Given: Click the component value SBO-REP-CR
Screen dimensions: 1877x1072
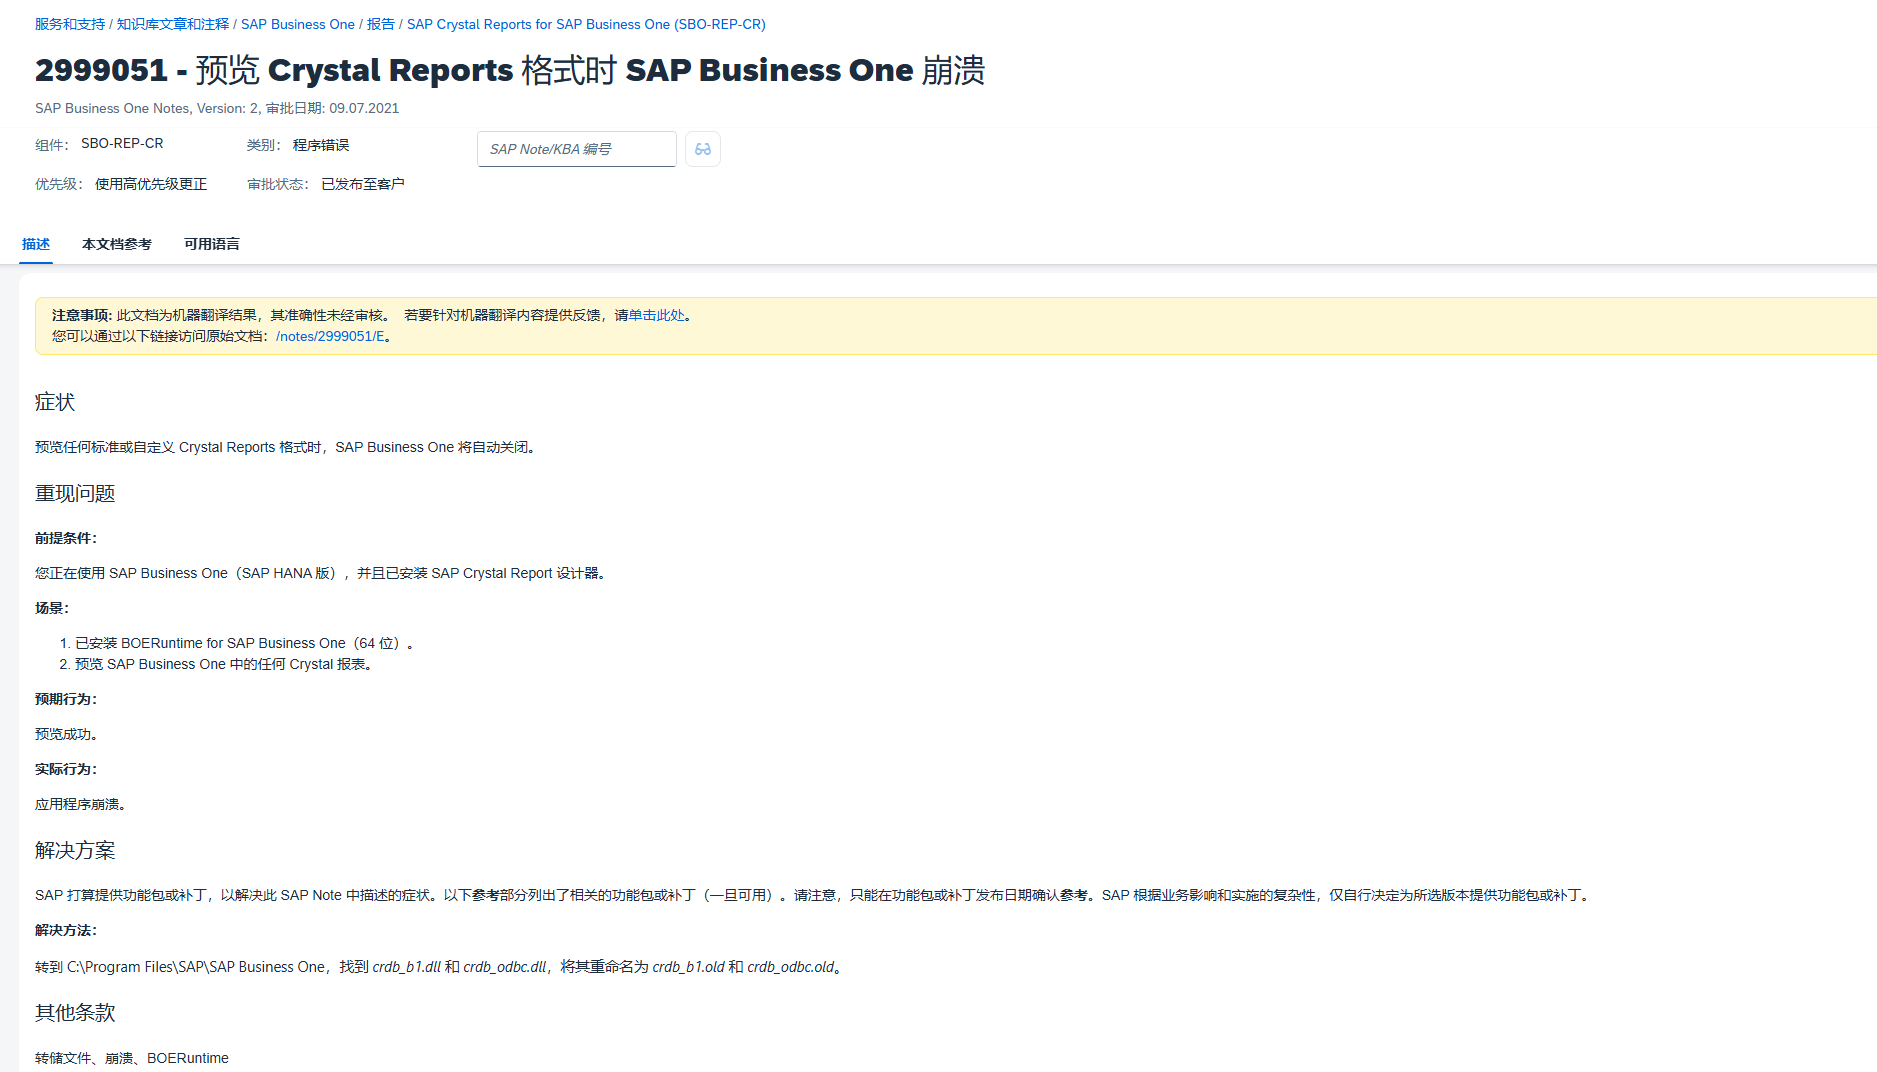Looking at the screenshot, I should click(x=122, y=143).
